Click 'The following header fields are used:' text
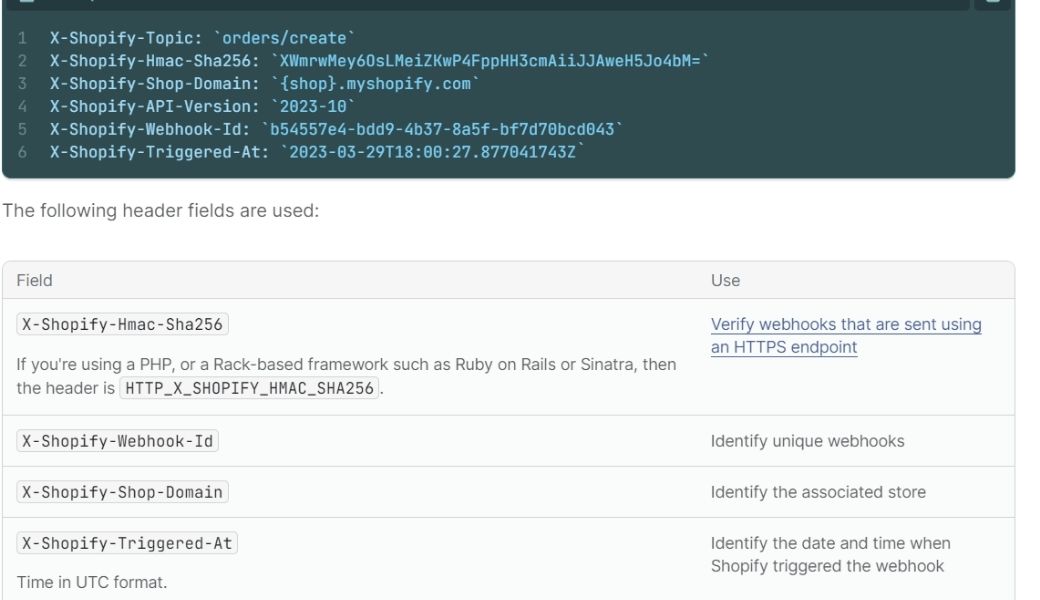The width and height of the screenshot is (1040, 600). [161, 211]
